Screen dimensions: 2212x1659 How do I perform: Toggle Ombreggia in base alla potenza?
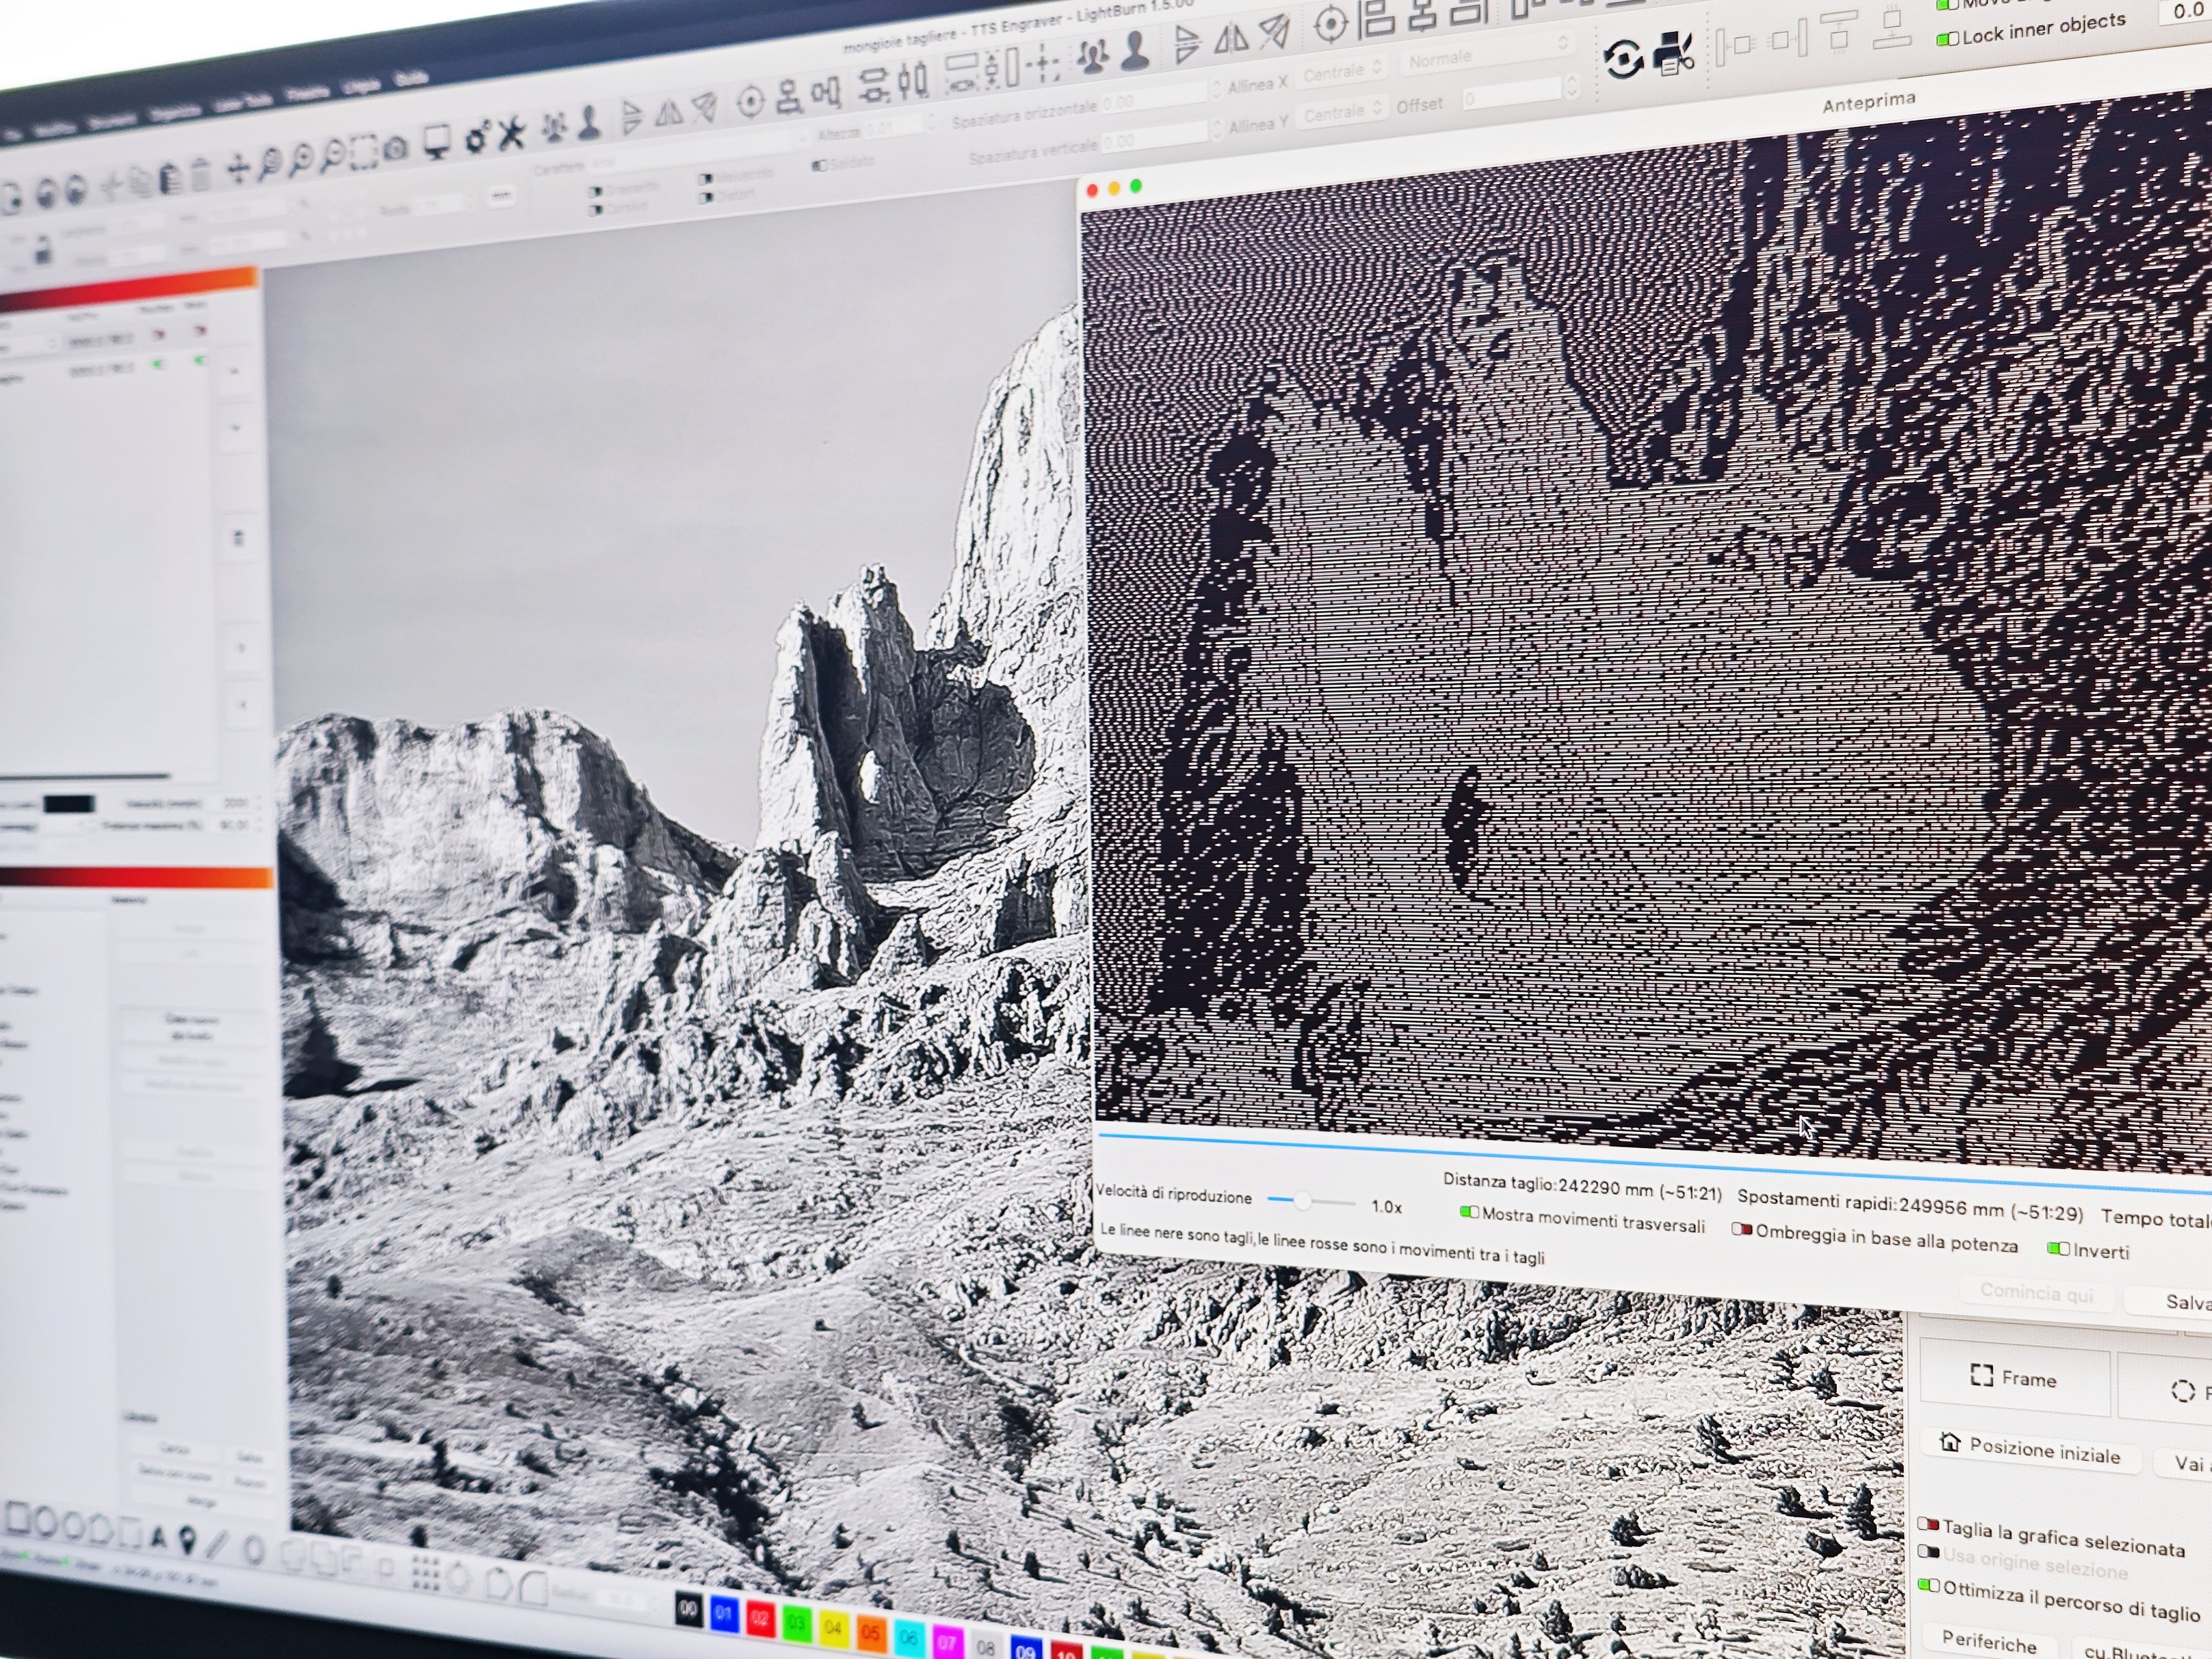point(1742,1229)
